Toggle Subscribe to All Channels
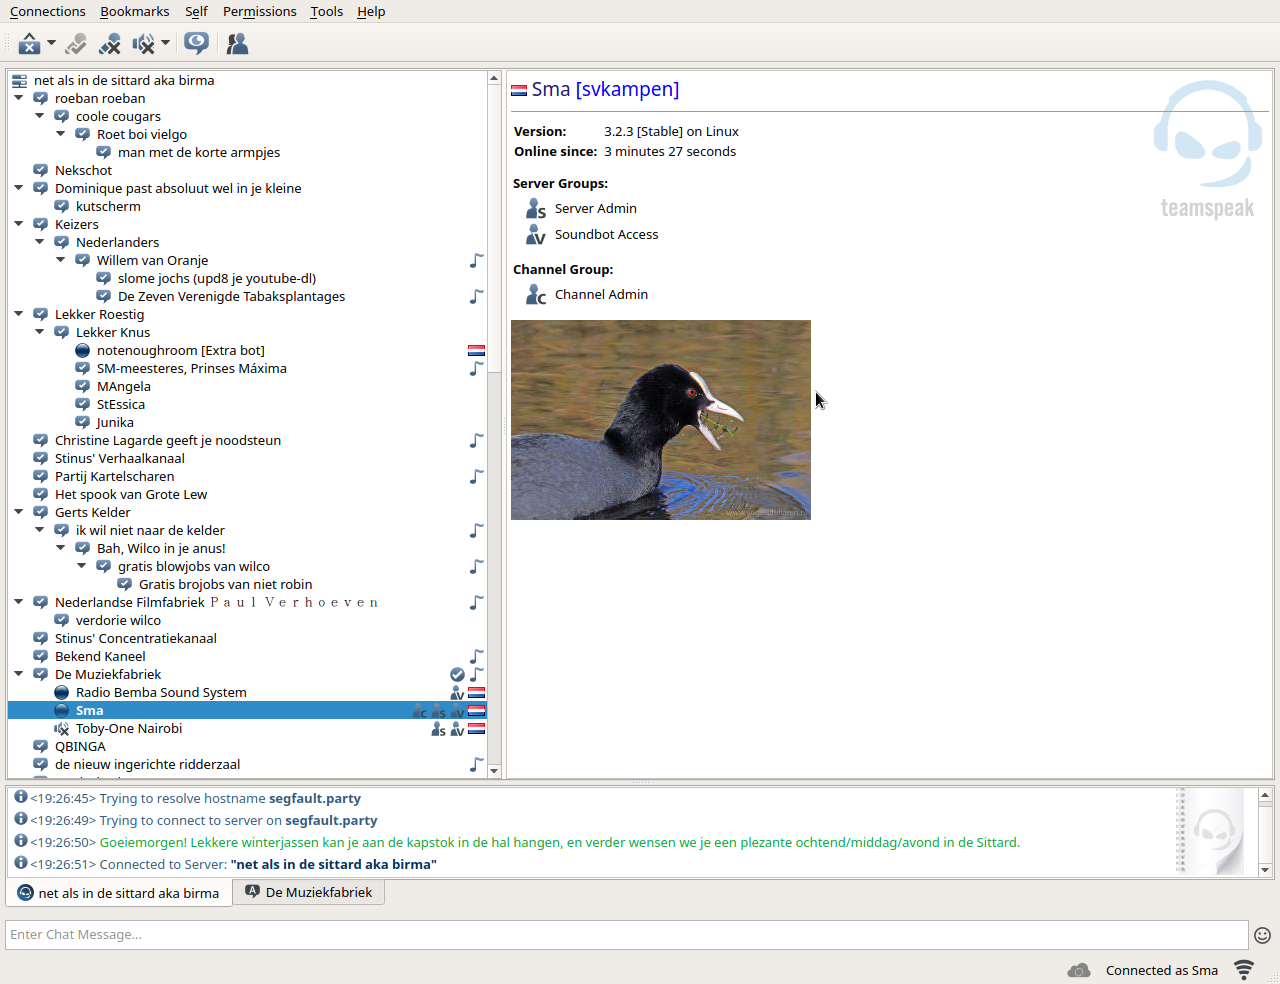The height and width of the screenshot is (984, 1280). point(197,44)
